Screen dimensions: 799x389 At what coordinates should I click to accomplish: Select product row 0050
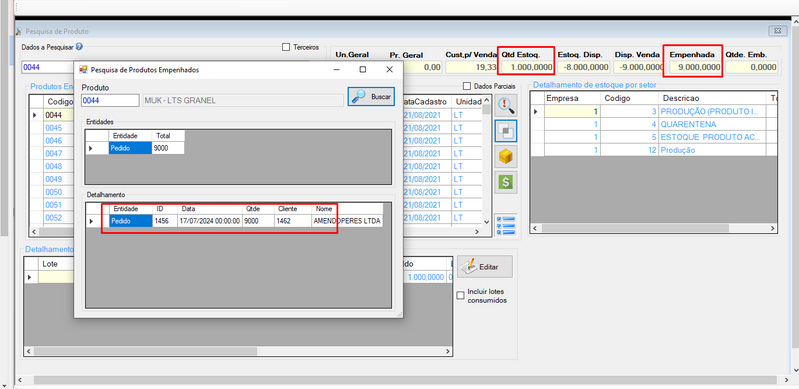pyautogui.click(x=54, y=192)
